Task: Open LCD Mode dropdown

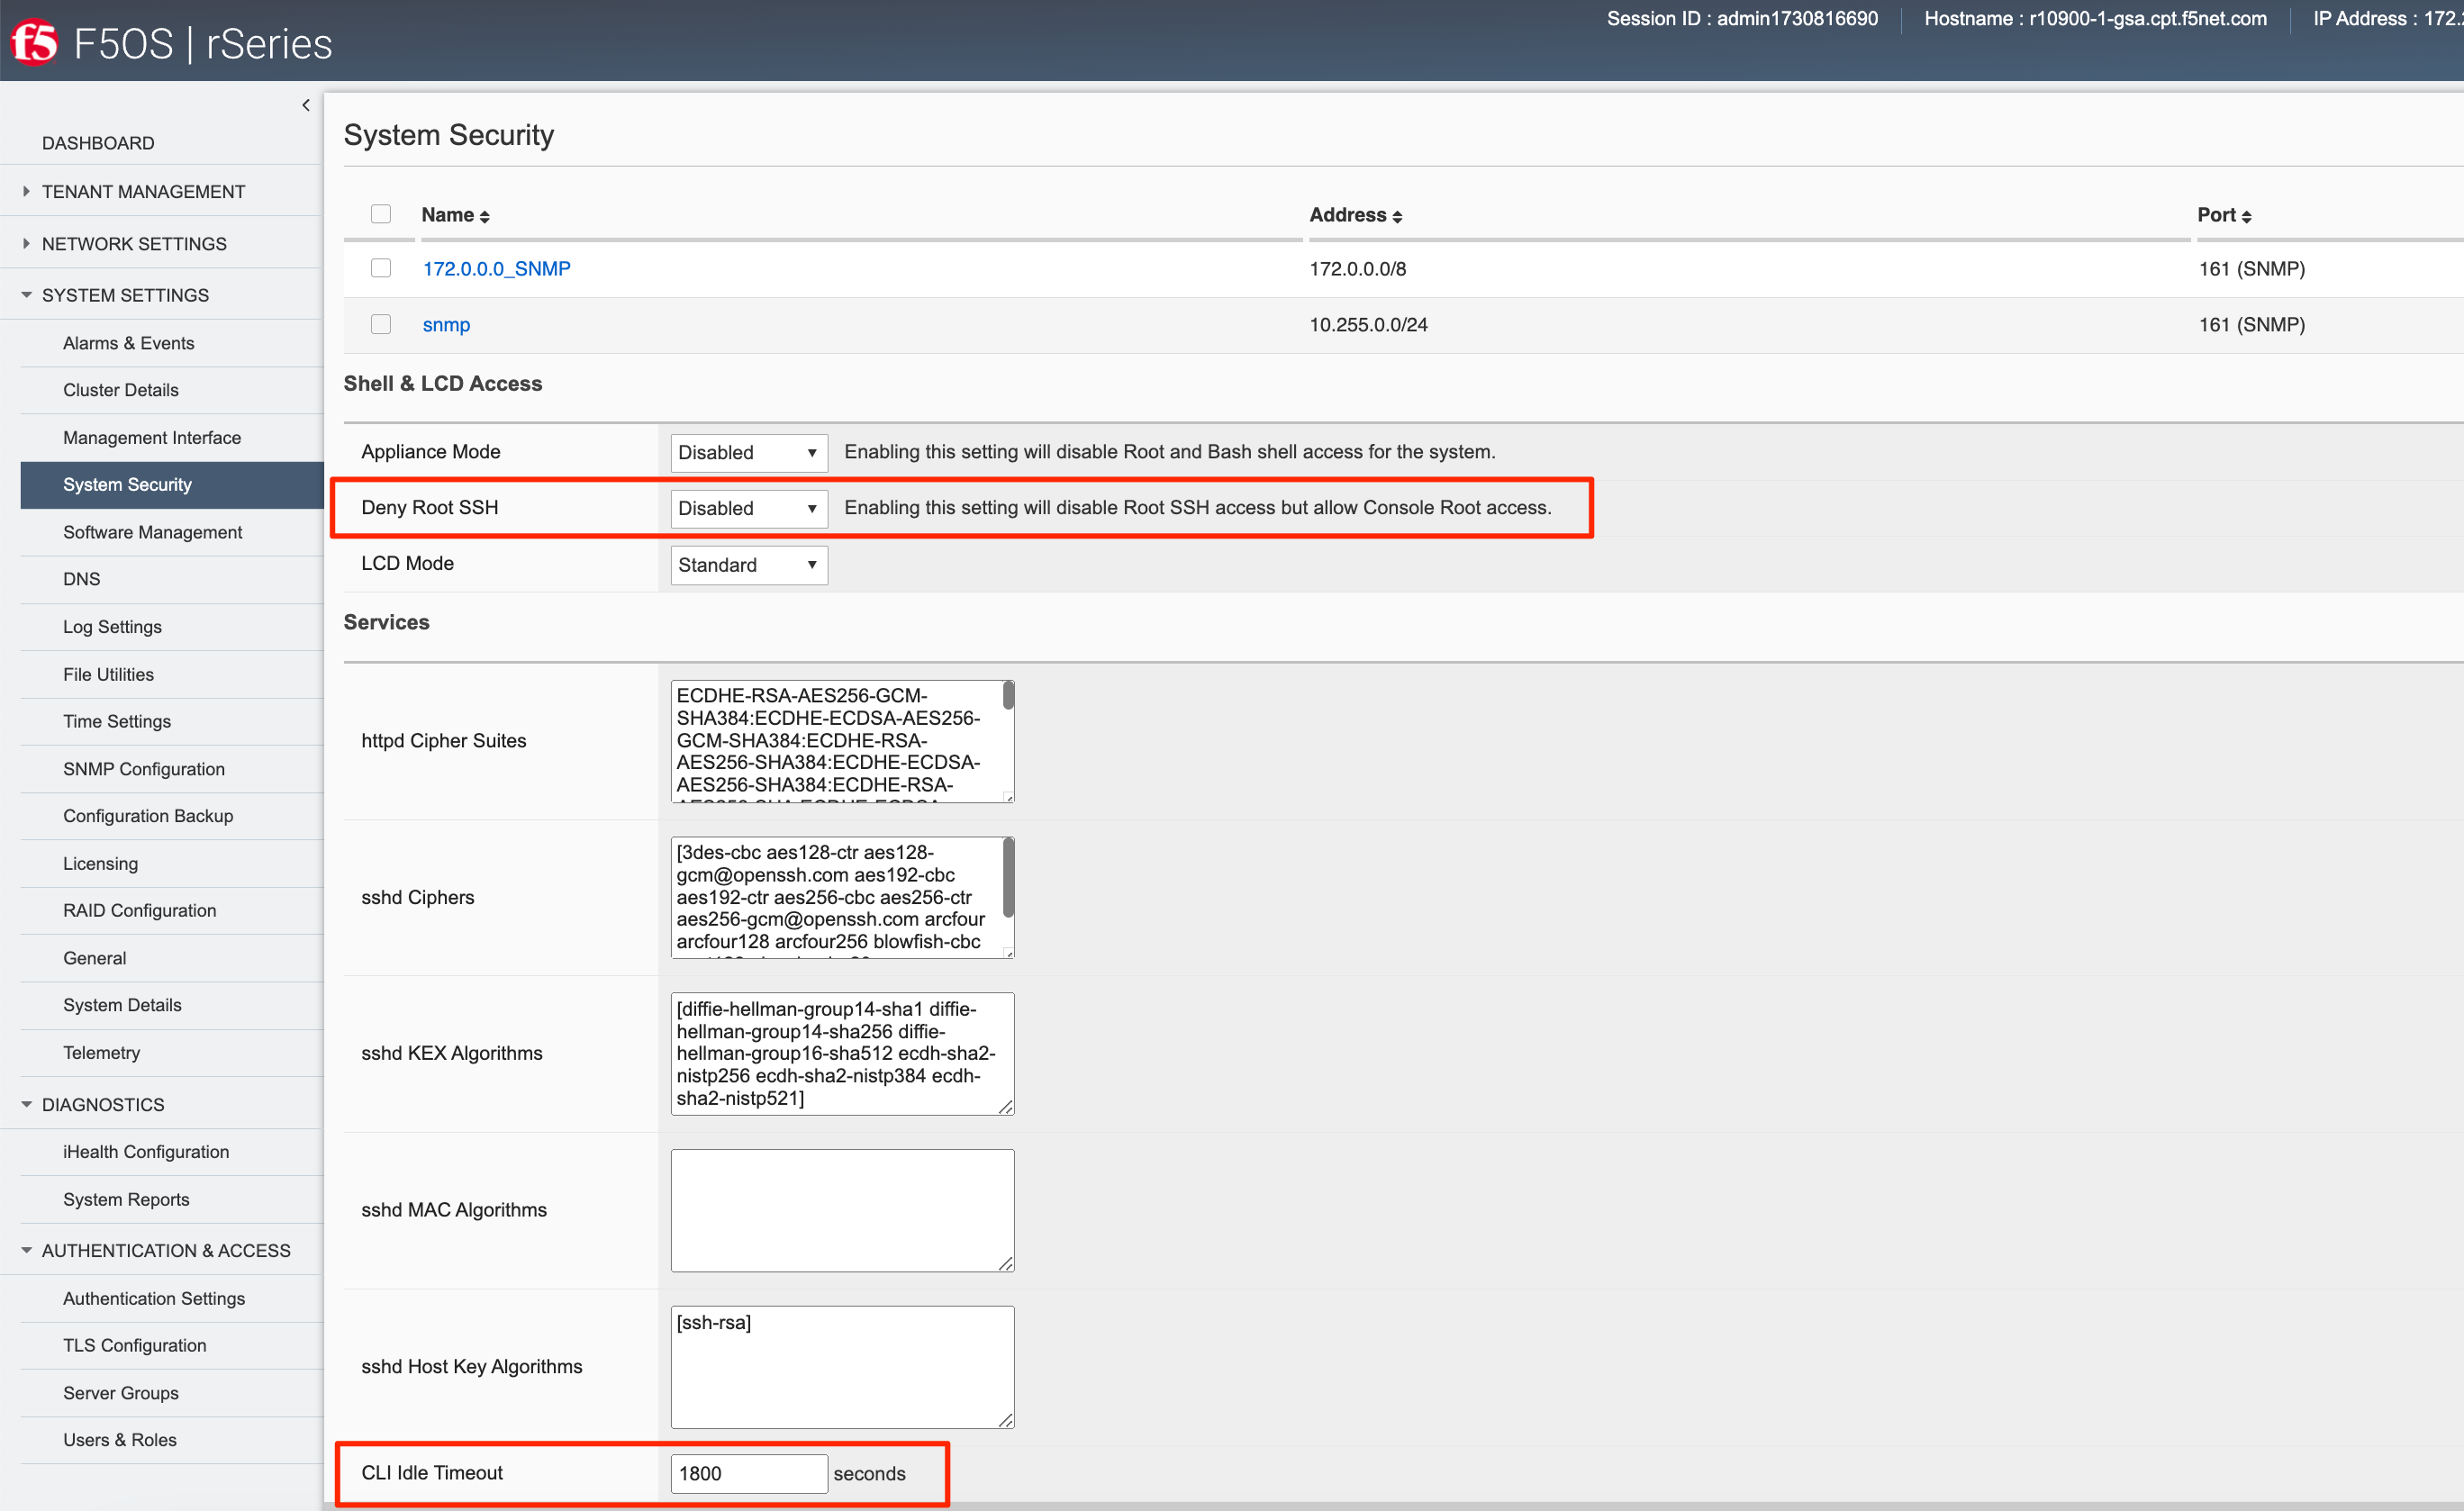Action: pos(749,565)
